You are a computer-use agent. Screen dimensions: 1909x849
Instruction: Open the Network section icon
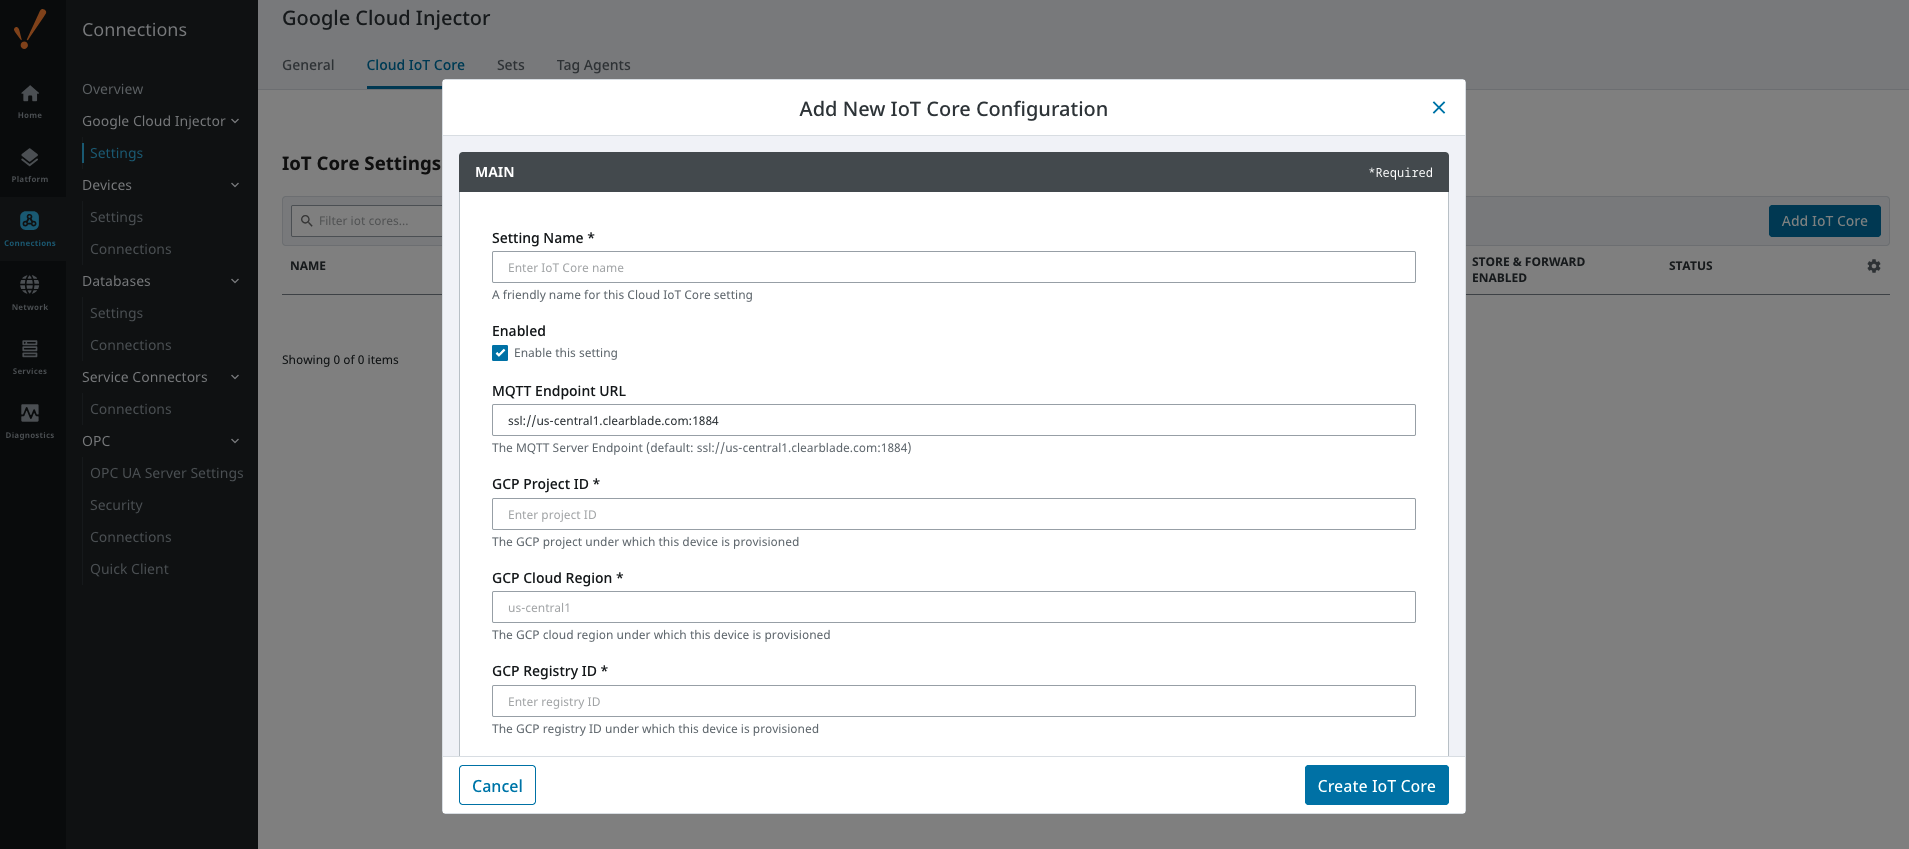pos(30,286)
